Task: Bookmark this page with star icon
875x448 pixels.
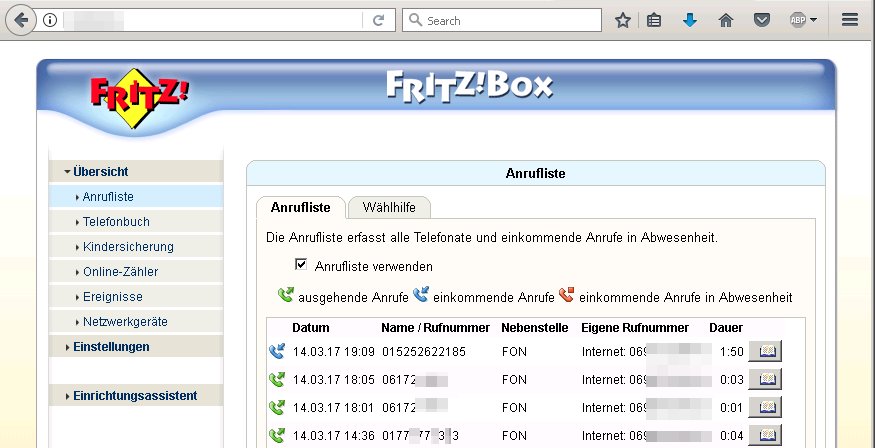Action: coord(623,21)
